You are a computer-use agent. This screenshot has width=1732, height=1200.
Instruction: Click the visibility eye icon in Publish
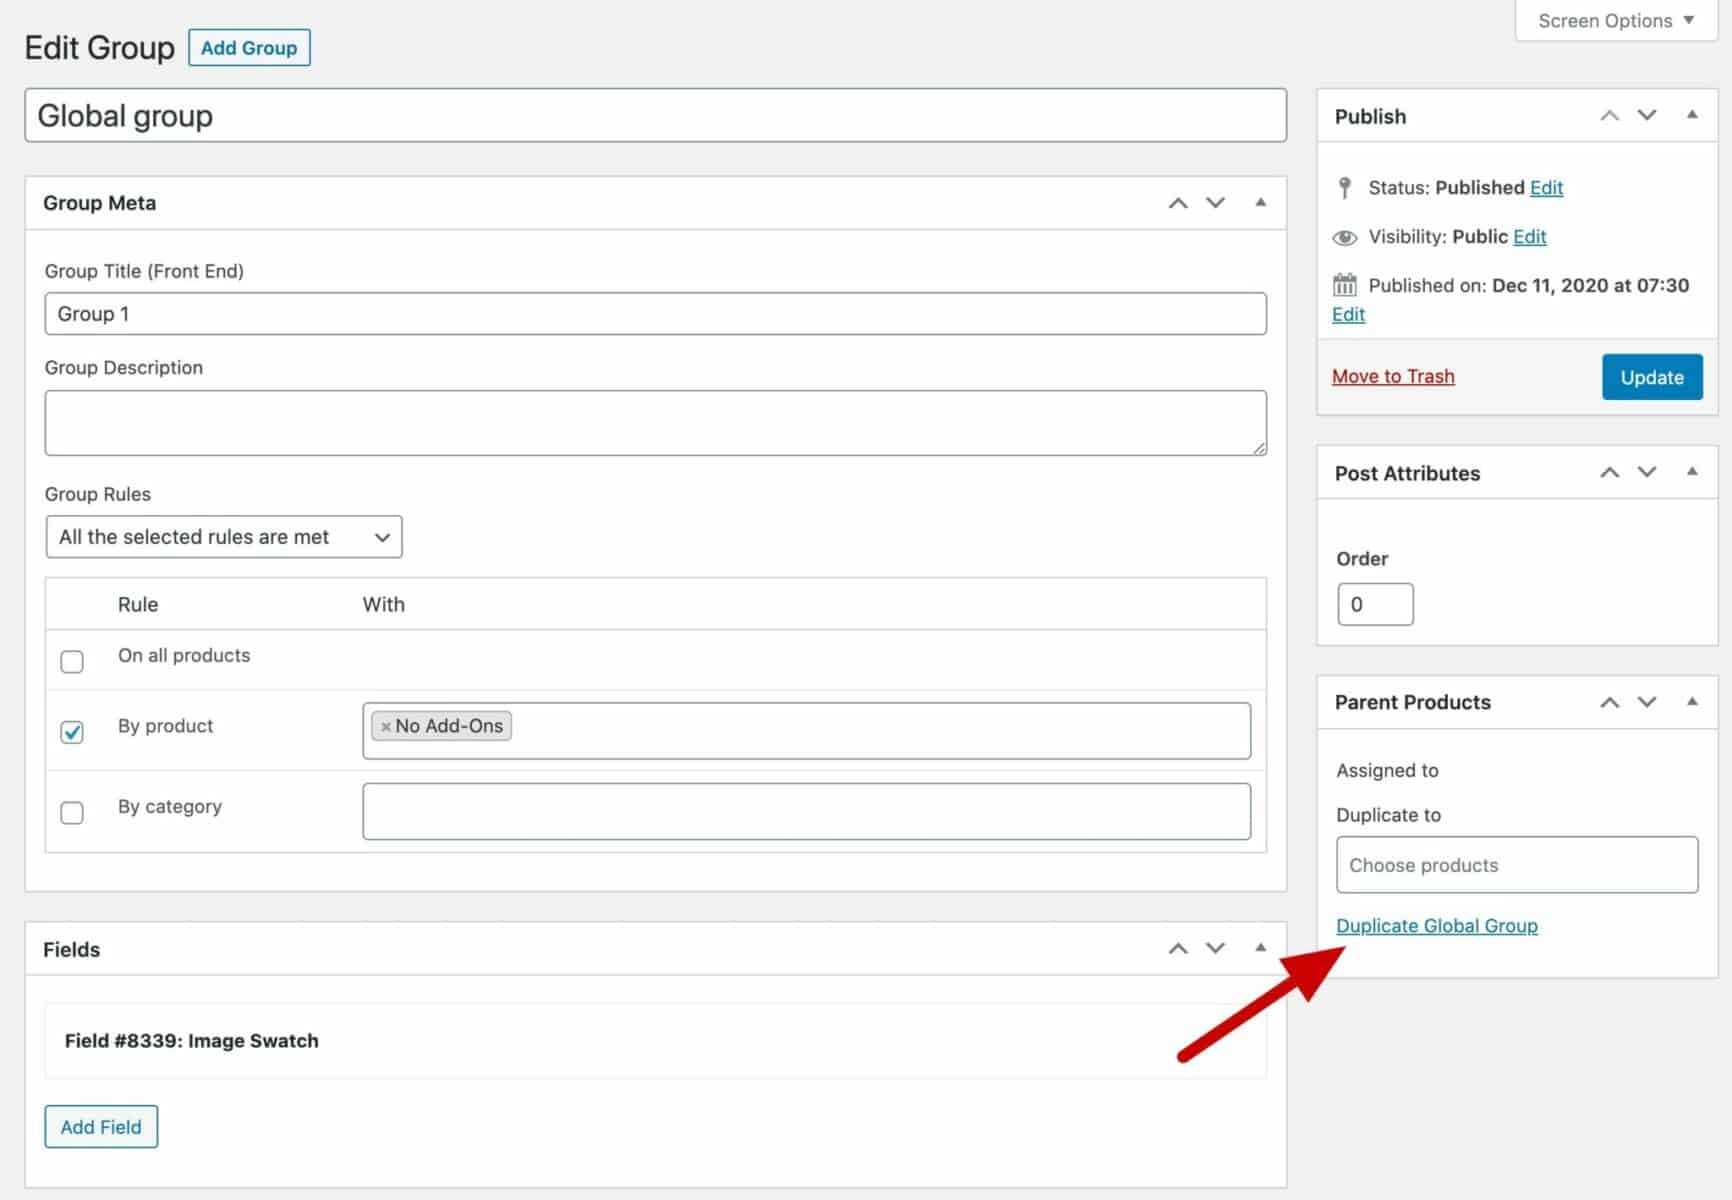1344,237
